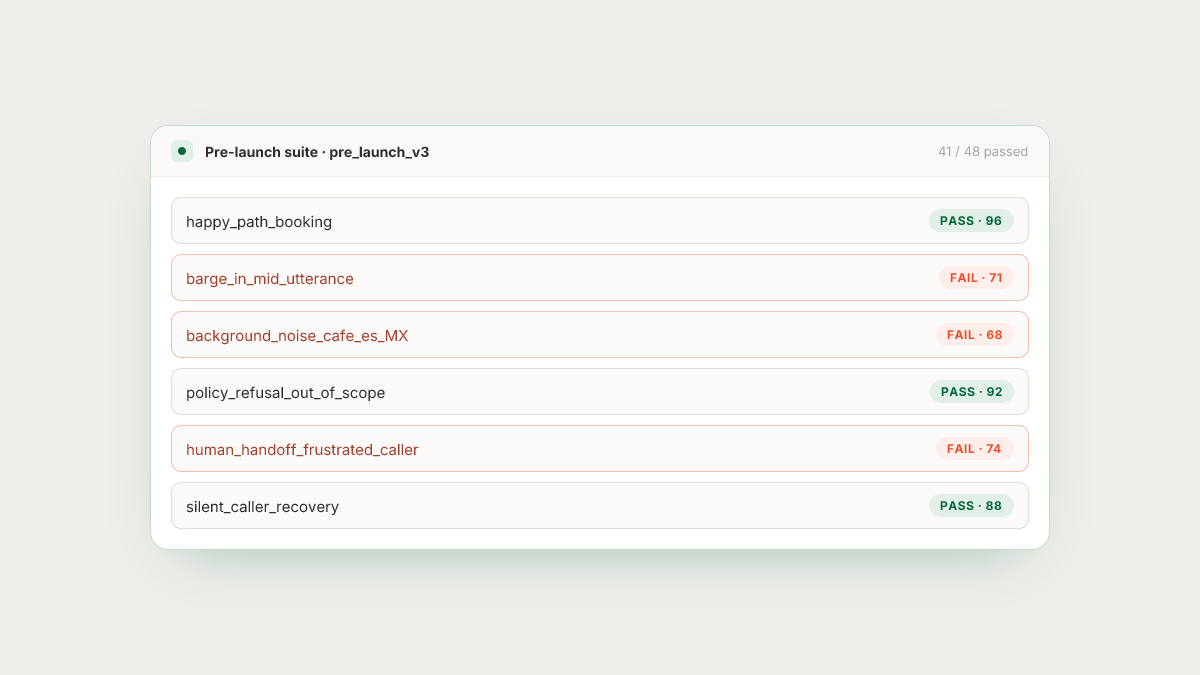Click the Pre-launch suite title text
The image size is (1200, 675).
tap(261, 152)
